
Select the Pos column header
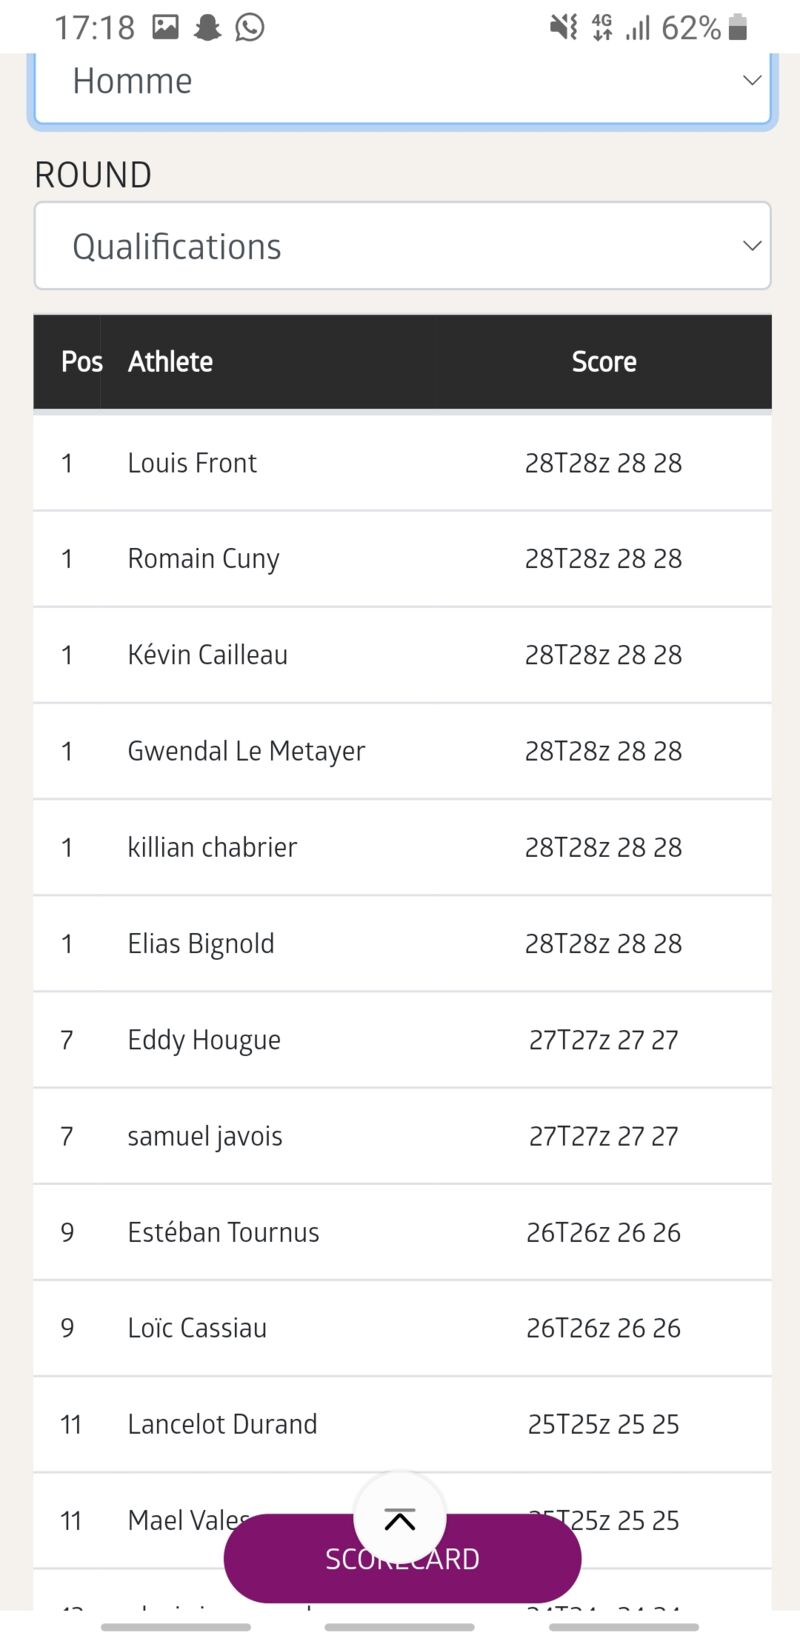click(81, 362)
